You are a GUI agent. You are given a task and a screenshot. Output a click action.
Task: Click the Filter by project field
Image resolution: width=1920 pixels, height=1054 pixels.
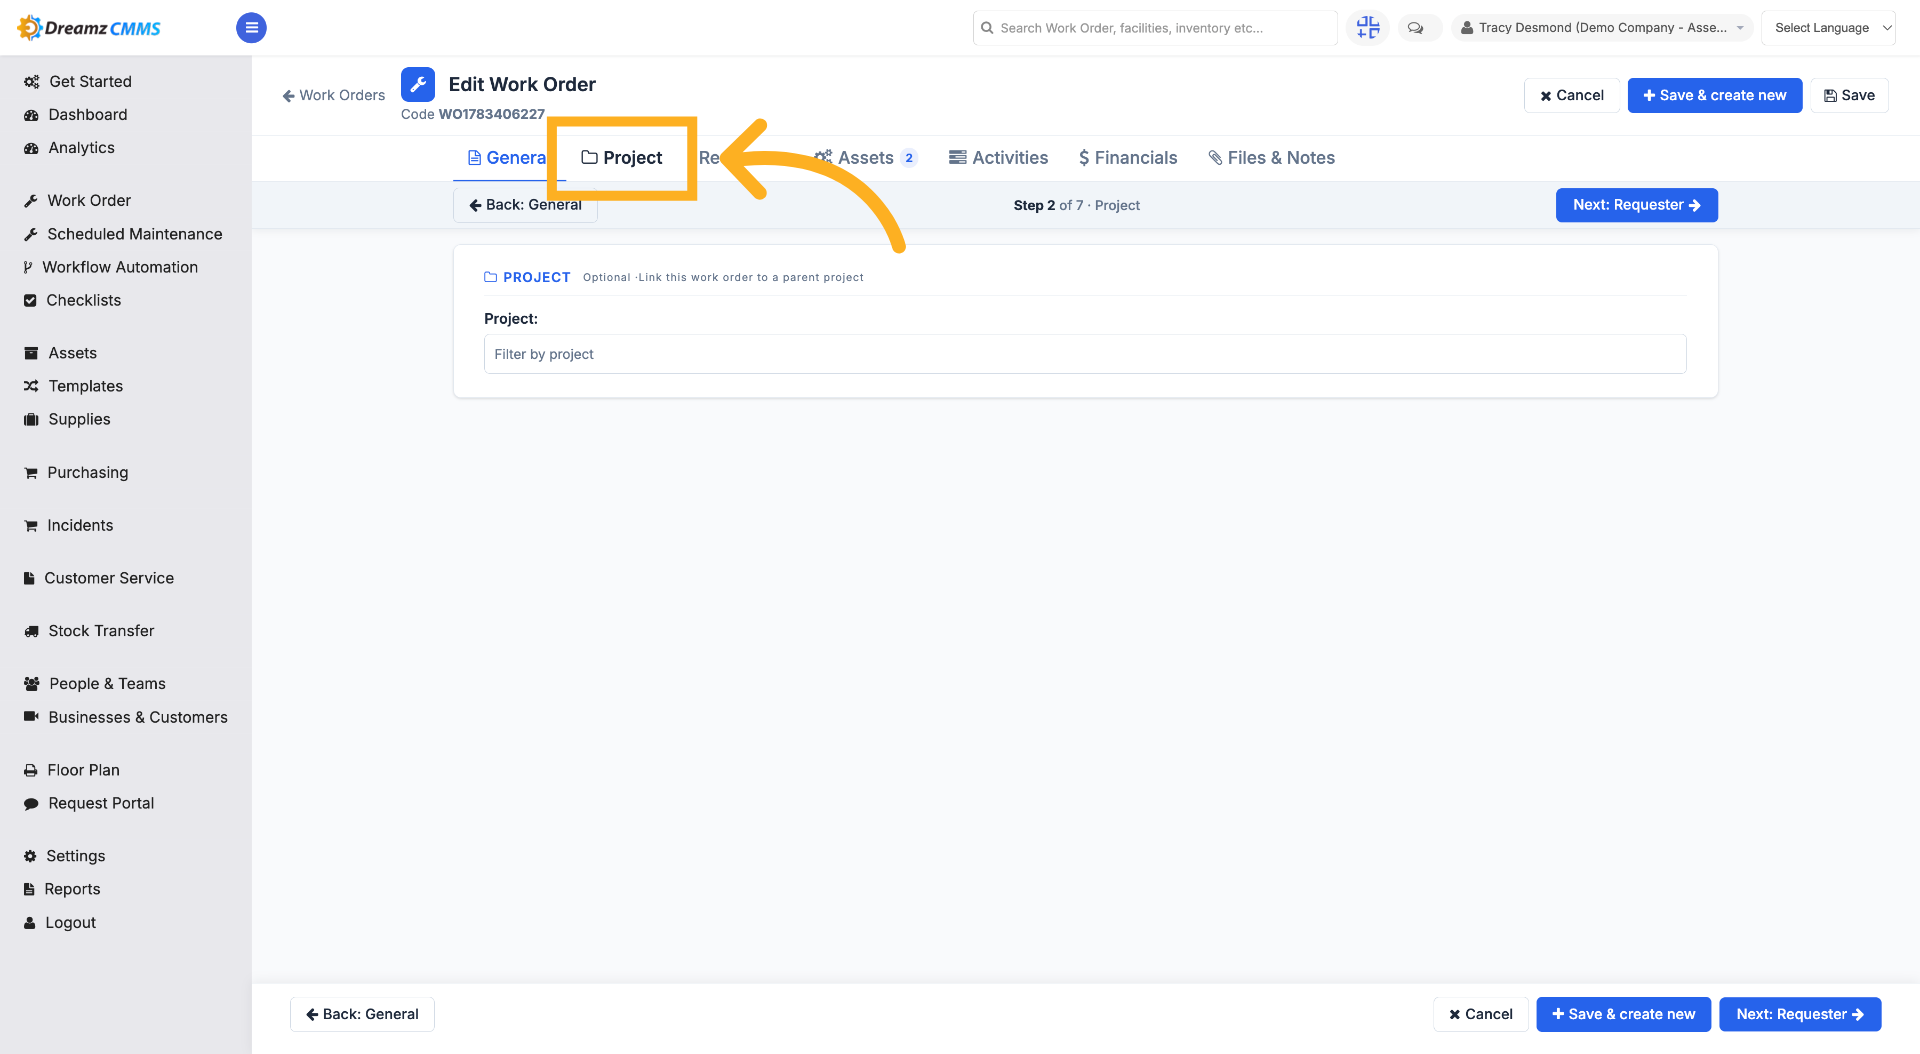[1085, 354]
